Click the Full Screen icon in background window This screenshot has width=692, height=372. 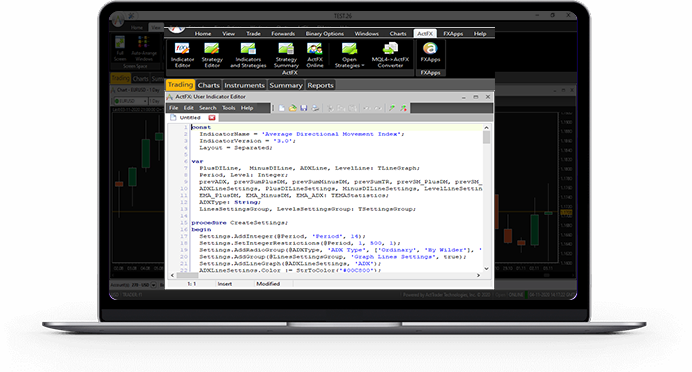120,49
